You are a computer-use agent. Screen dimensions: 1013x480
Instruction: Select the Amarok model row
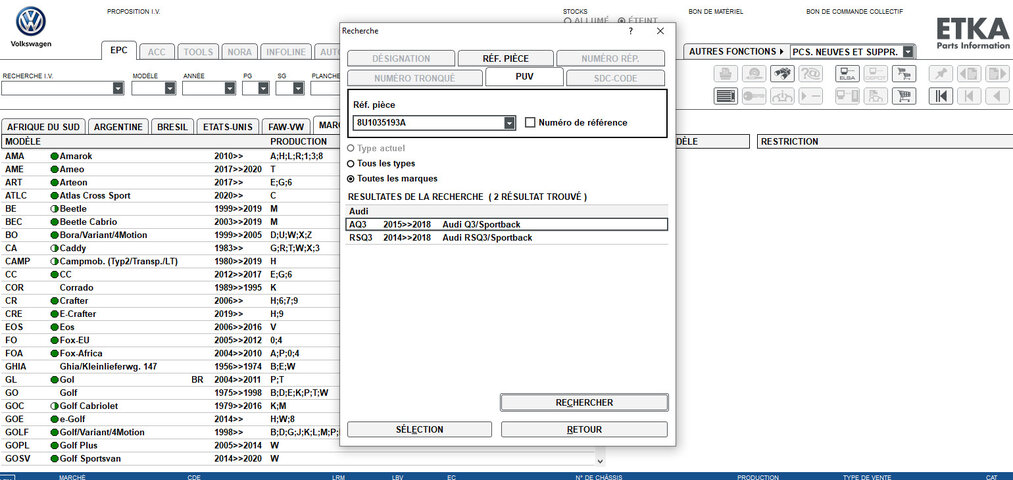point(171,156)
